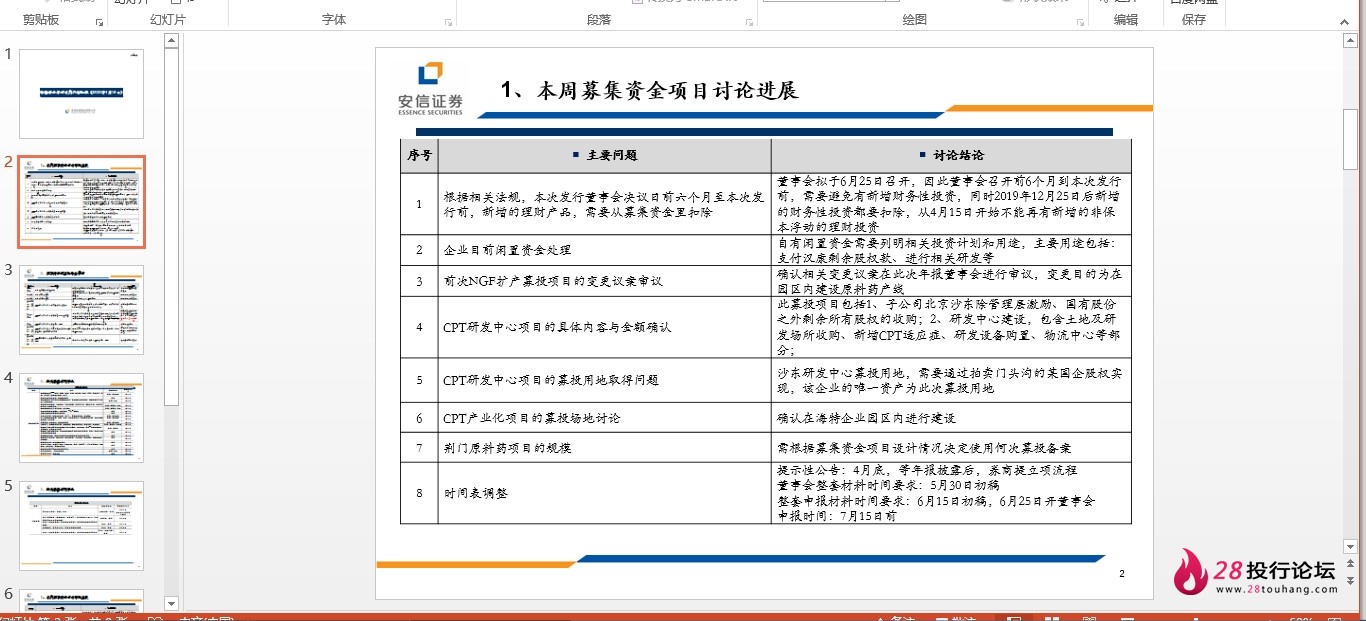Click the thumbnail panel scroll-up arrow
Viewport: 1366px width, 621px height.
point(171,41)
